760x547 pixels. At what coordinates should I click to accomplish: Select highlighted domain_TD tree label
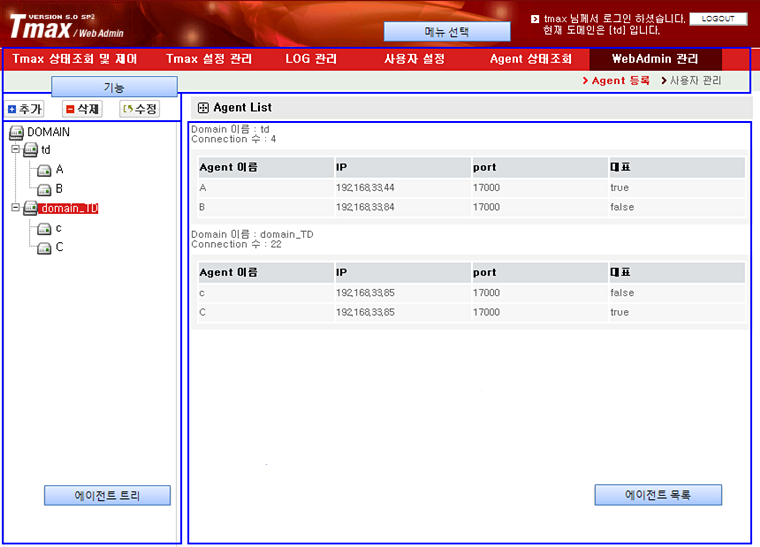69,208
